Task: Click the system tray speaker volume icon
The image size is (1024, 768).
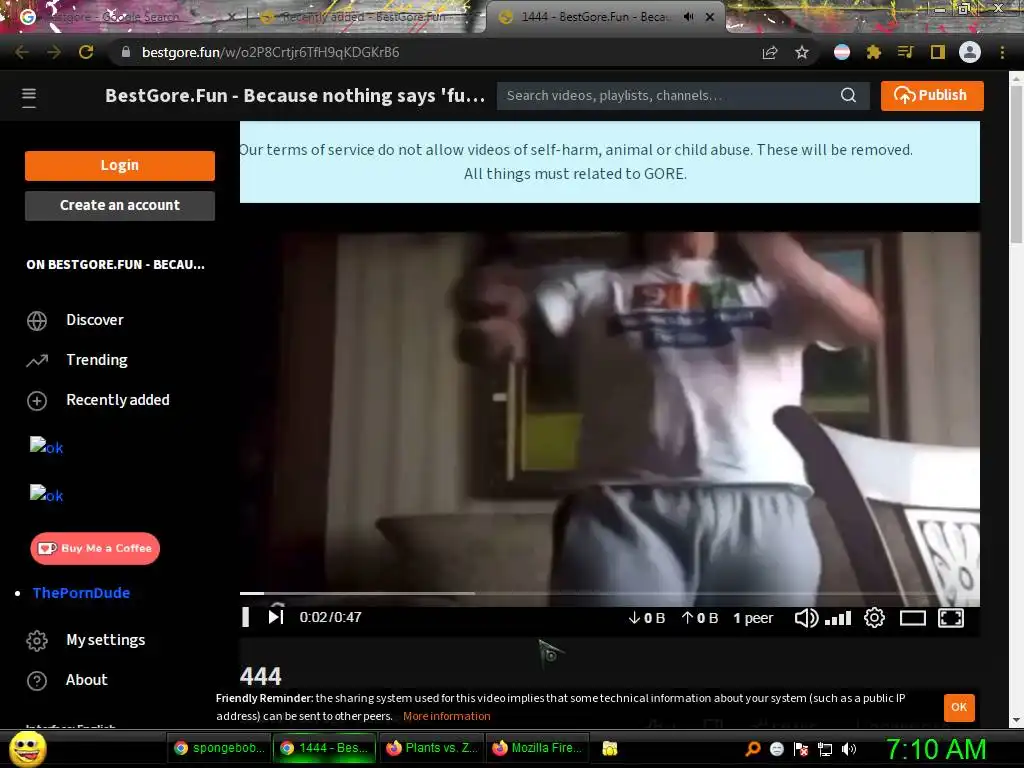Action: pyautogui.click(x=848, y=749)
